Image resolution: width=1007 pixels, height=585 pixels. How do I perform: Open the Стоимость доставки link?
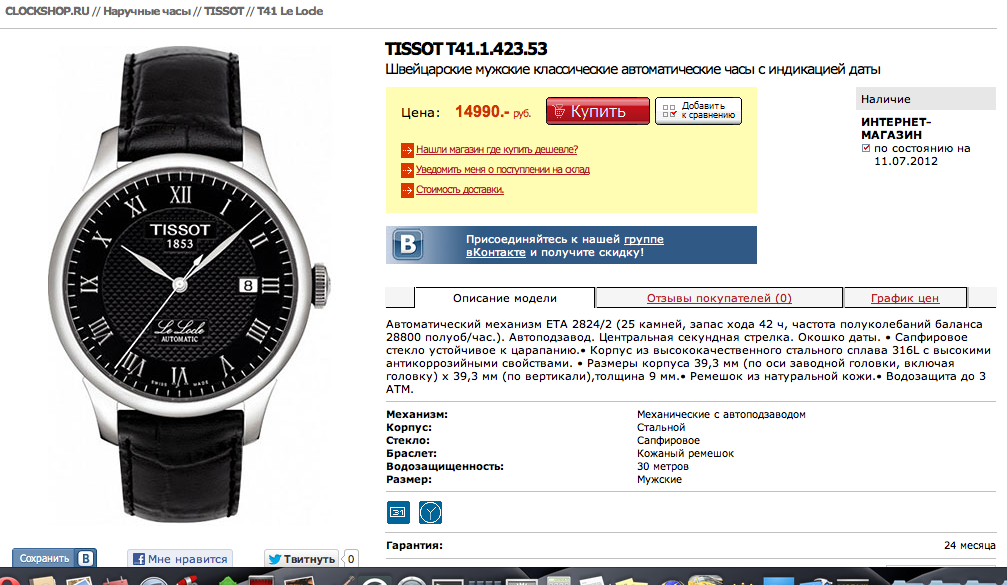[x=460, y=189]
